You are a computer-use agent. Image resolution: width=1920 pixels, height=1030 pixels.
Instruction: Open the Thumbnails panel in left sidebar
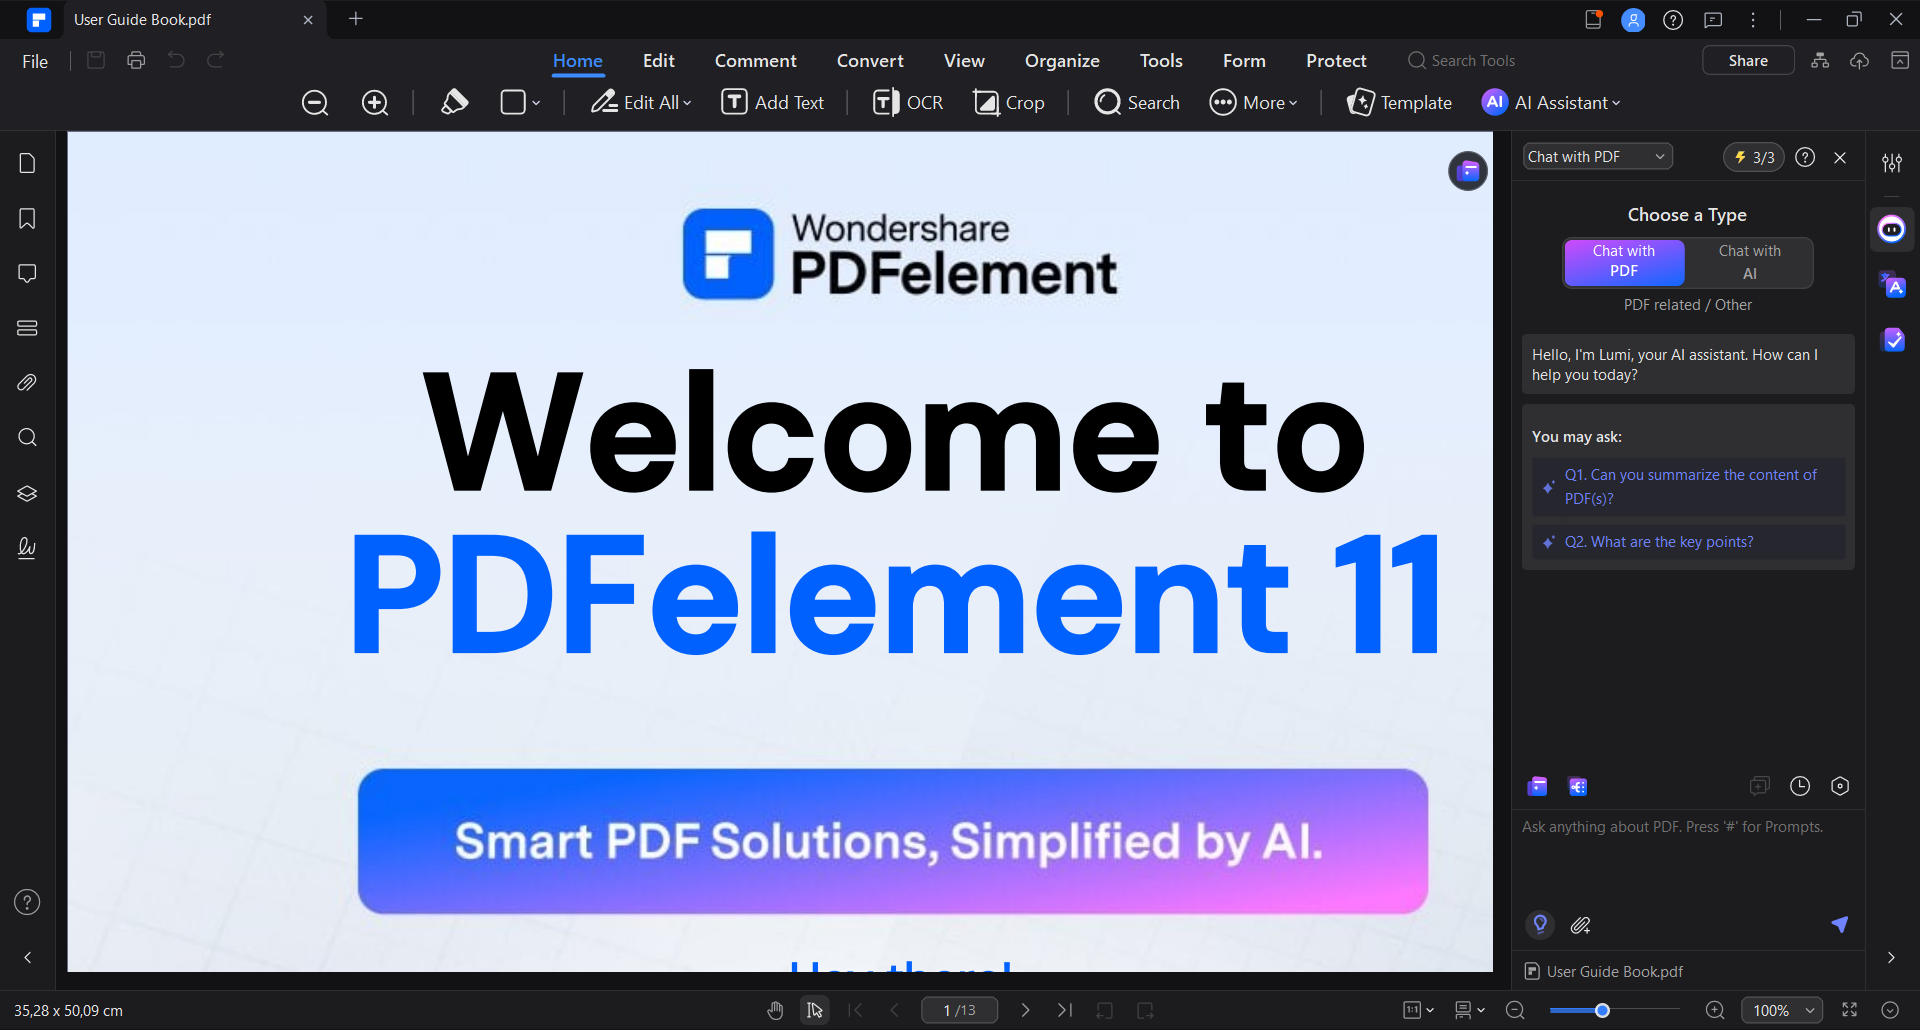click(x=27, y=163)
